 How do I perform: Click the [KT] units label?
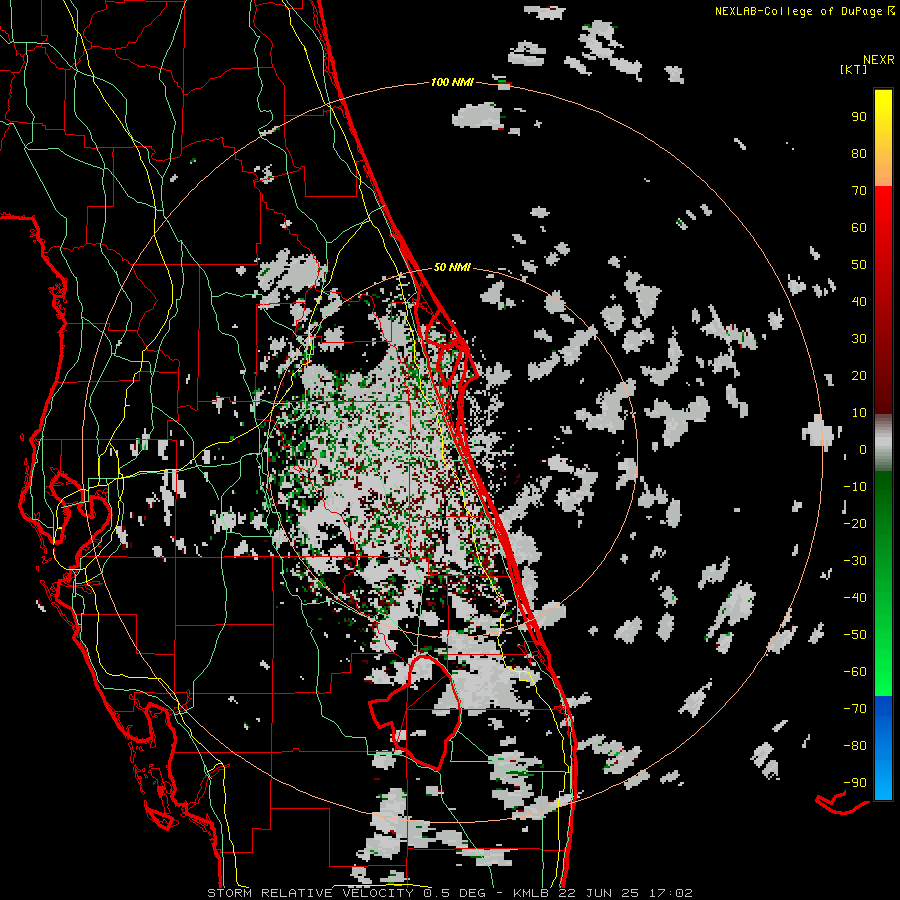tap(854, 69)
